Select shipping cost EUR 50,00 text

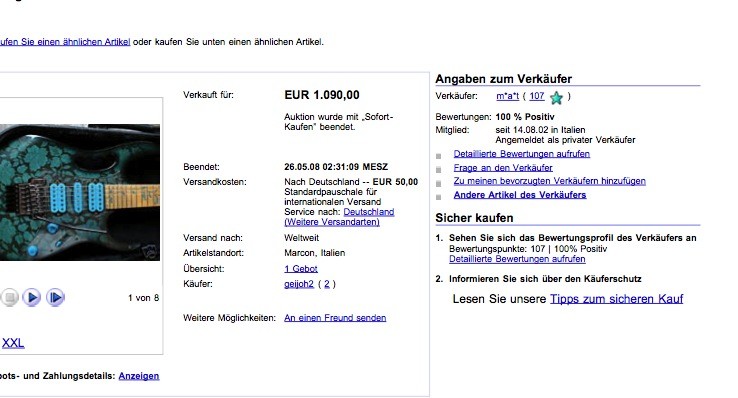pos(395,182)
